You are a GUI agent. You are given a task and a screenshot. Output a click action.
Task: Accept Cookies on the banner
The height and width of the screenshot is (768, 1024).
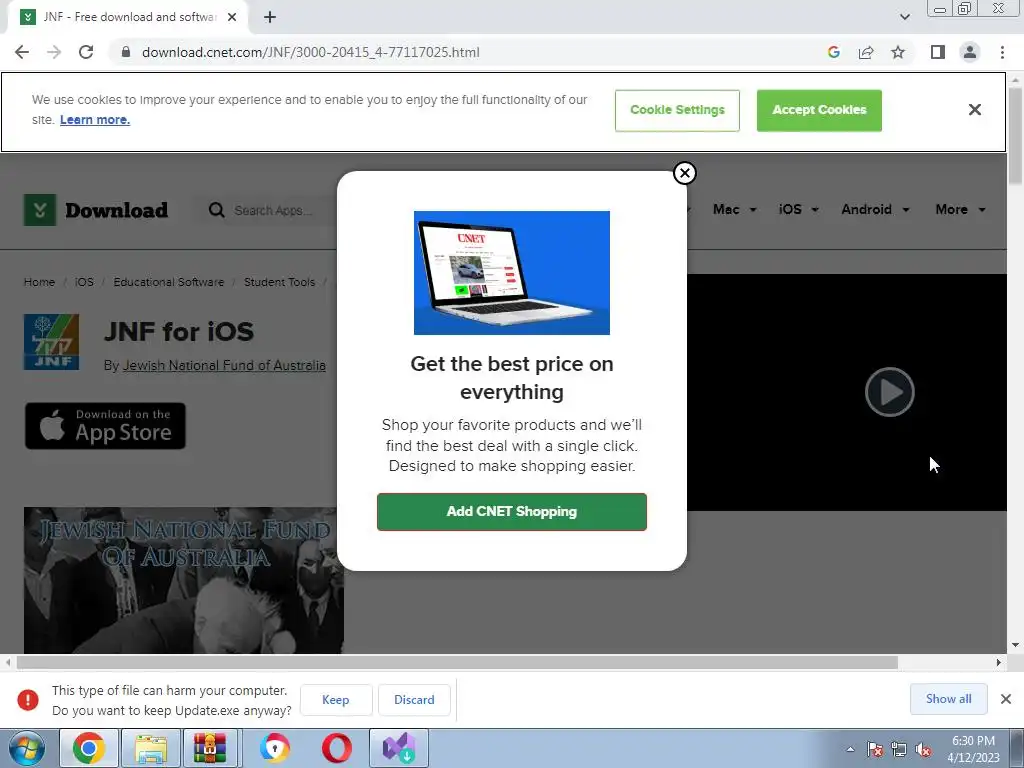(x=819, y=110)
